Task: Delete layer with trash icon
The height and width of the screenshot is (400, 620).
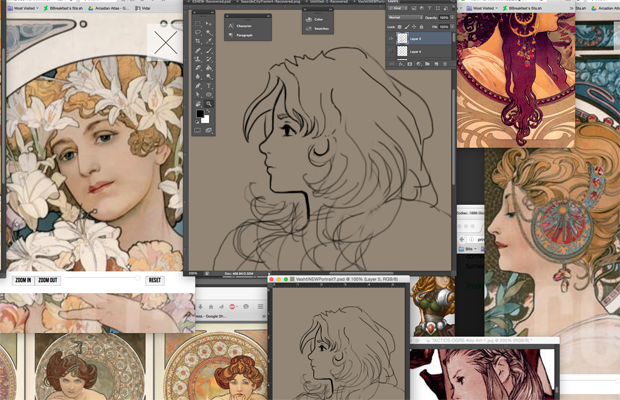Action: coord(445,64)
